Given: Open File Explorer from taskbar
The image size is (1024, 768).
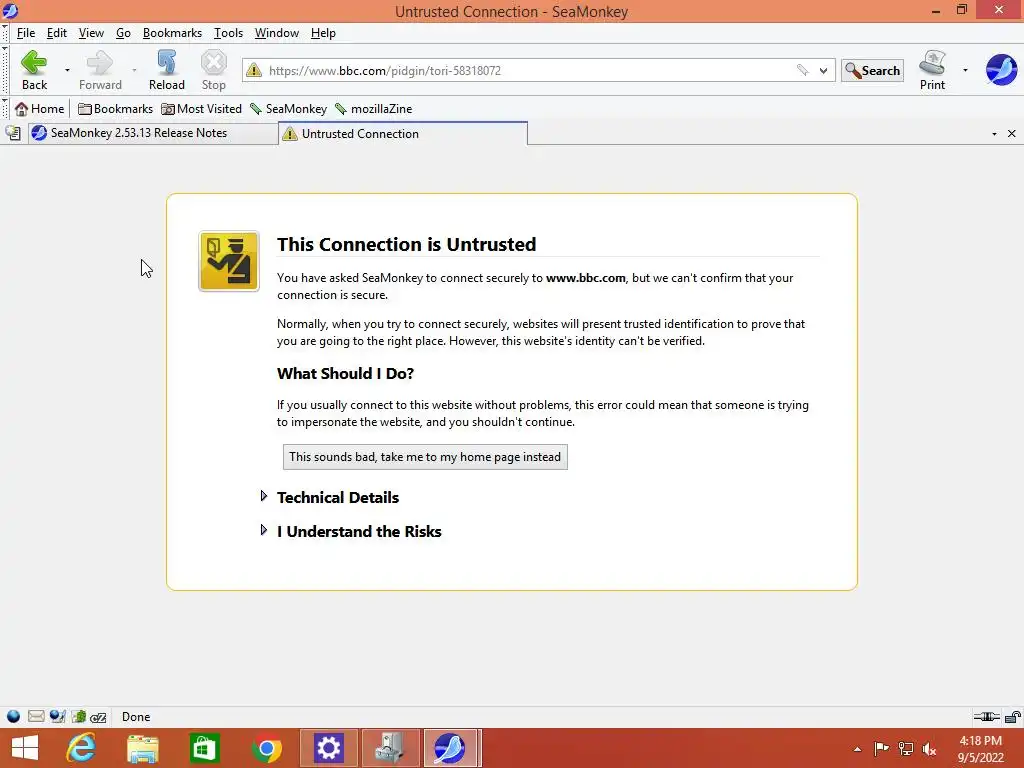Looking at the screenshot, I should [x=142, y=748].
